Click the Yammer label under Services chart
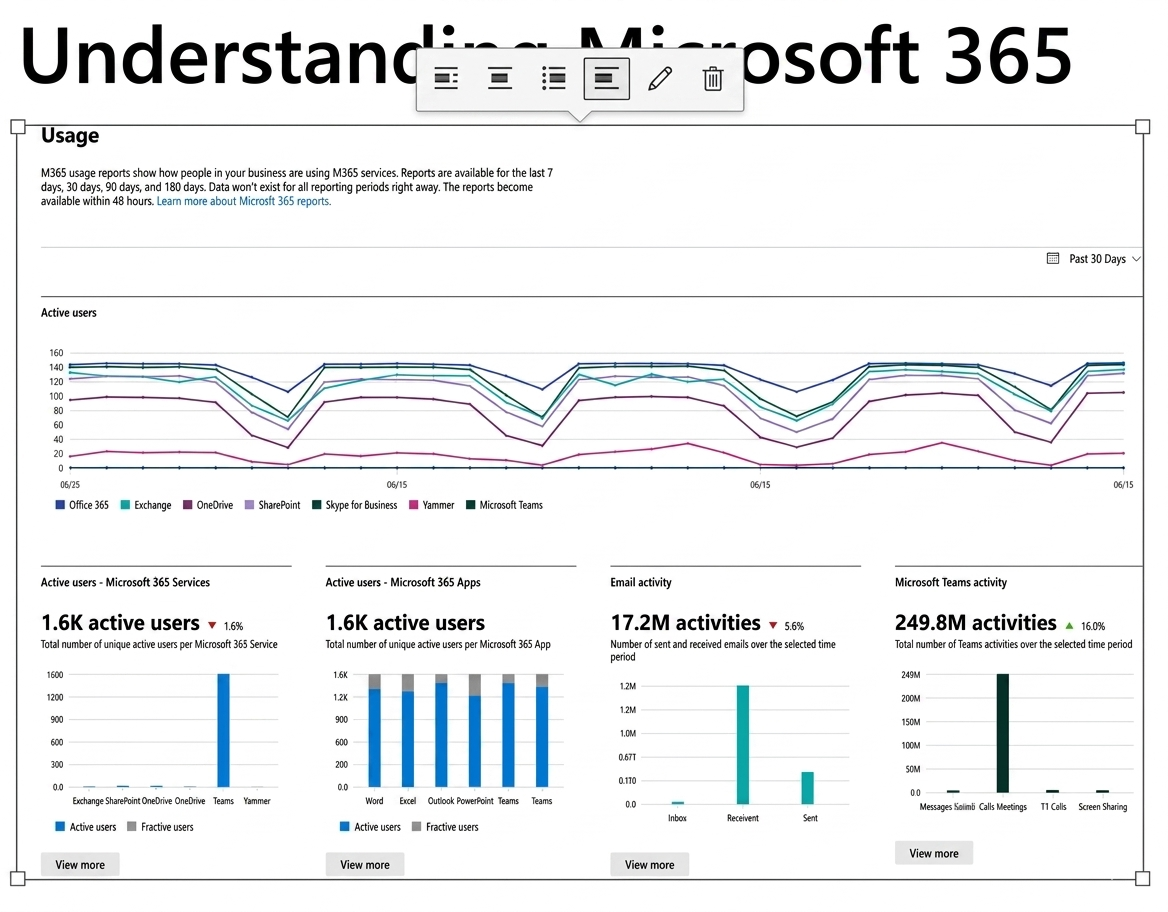The image size is (1168, 912). pyautogui.click(x=257, y=801)
